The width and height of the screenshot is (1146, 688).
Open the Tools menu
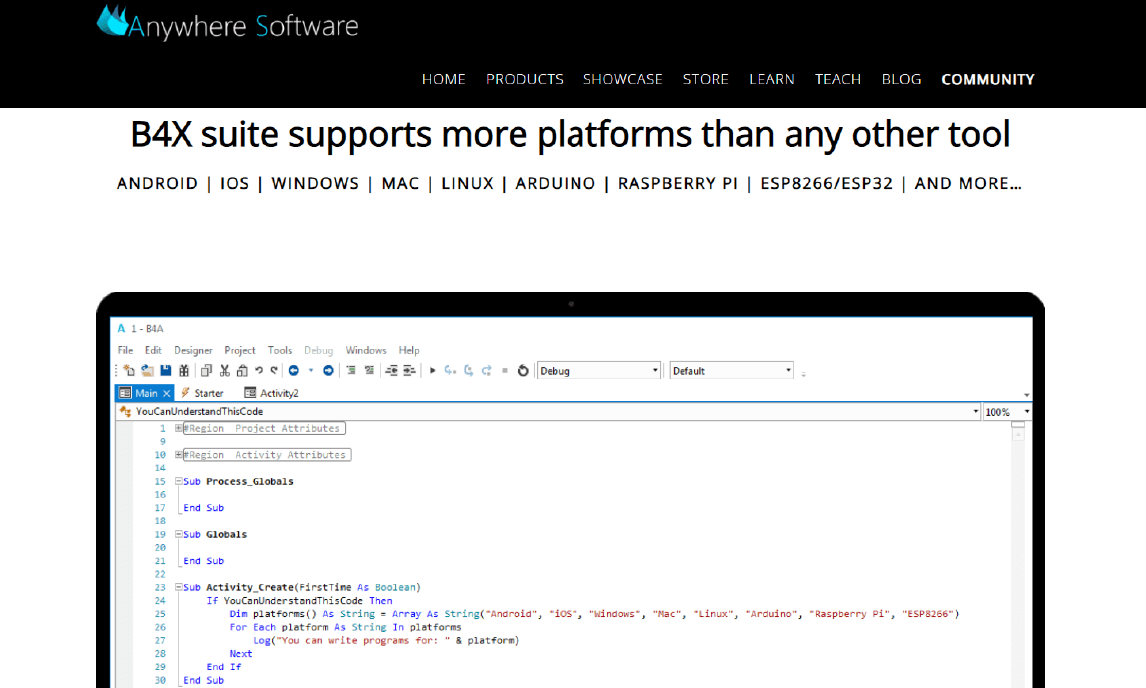pos(280,350)
